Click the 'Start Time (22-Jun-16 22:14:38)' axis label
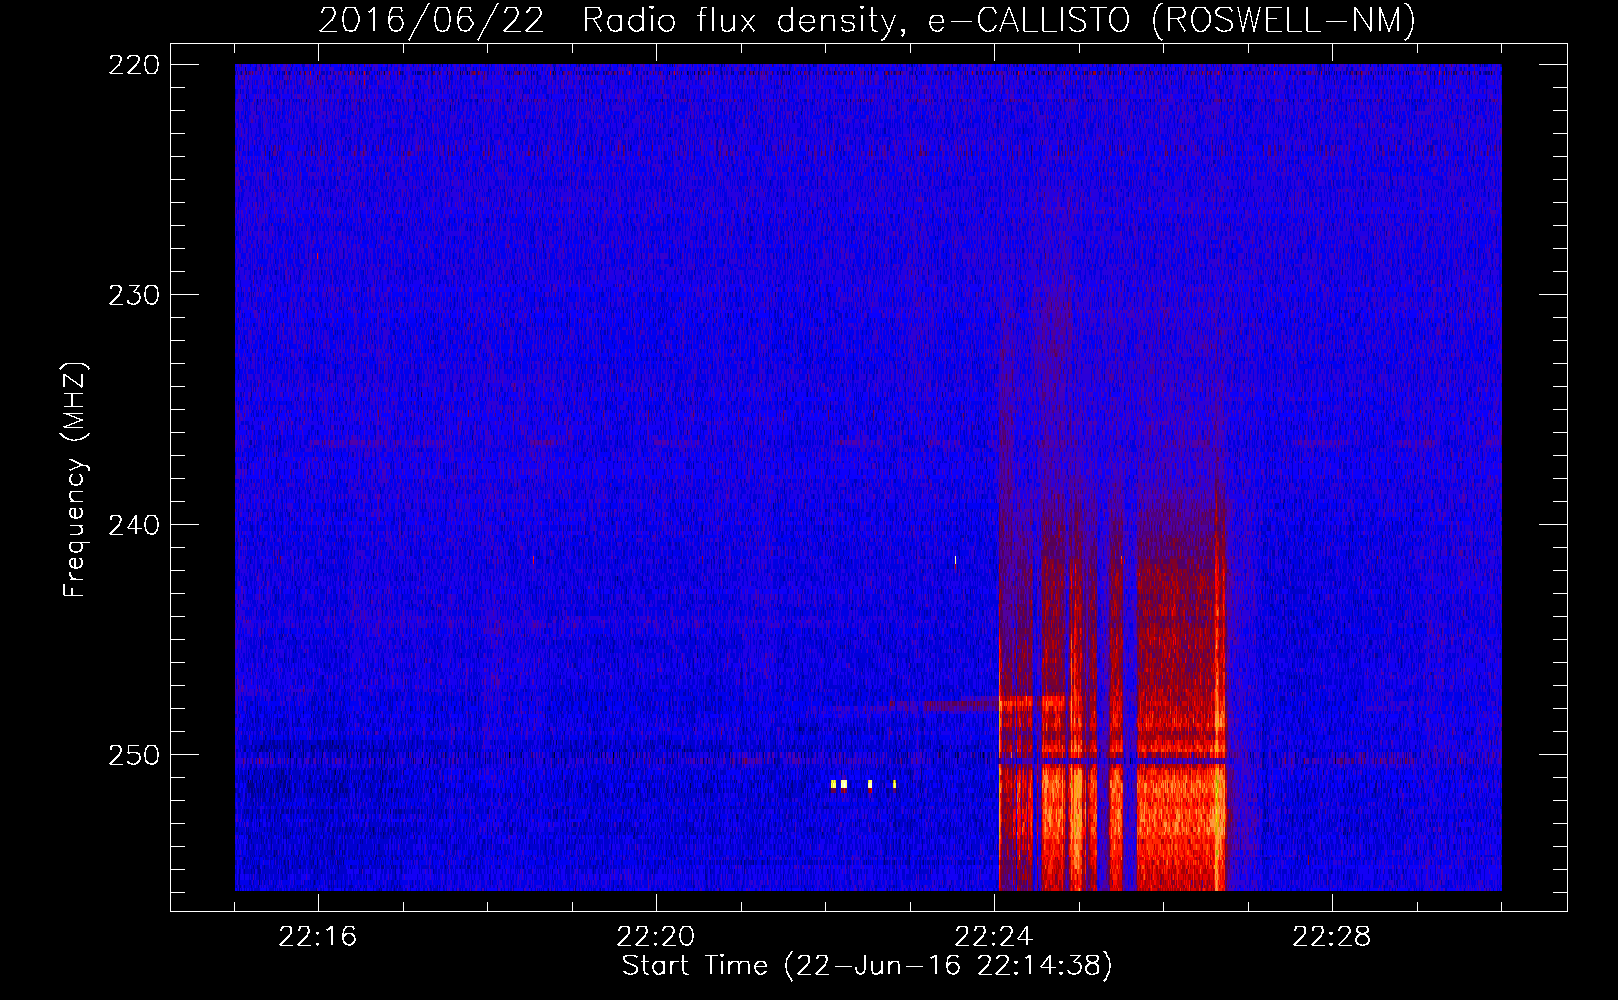The height and width of the screenshot is (1000, 1618). 867,966
